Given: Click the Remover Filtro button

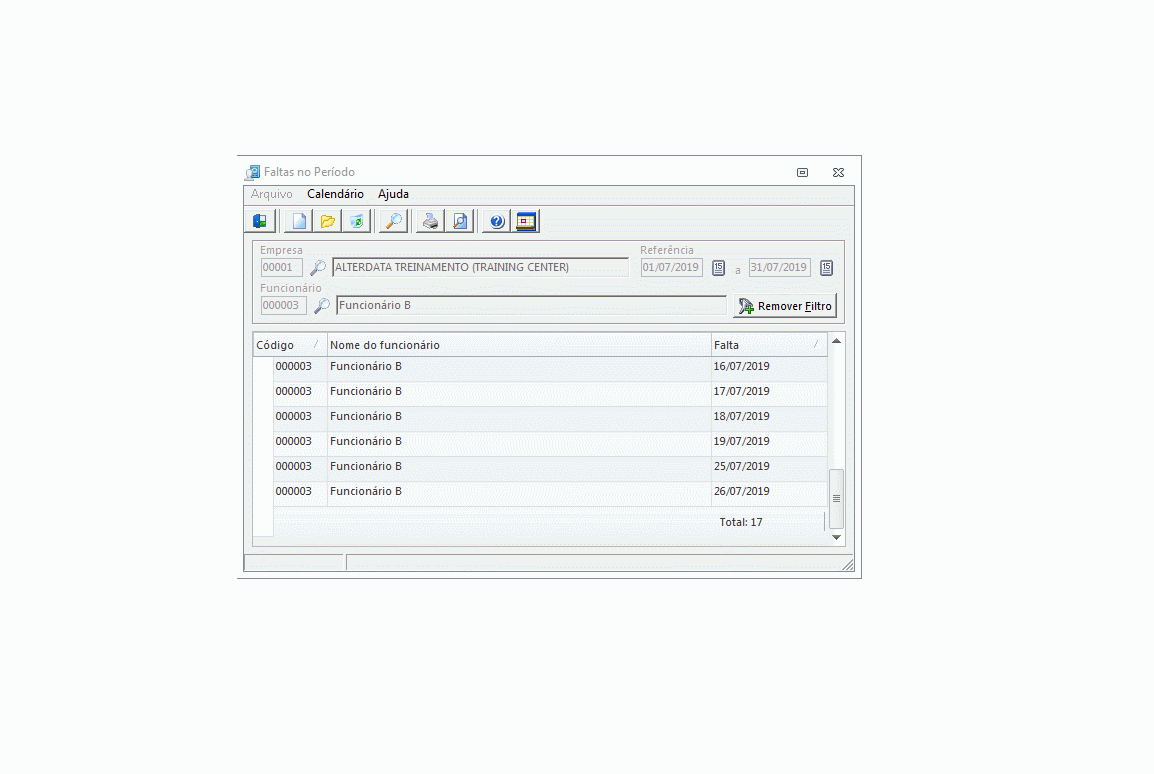Looking at the screenshot, I should pos(785,306).
